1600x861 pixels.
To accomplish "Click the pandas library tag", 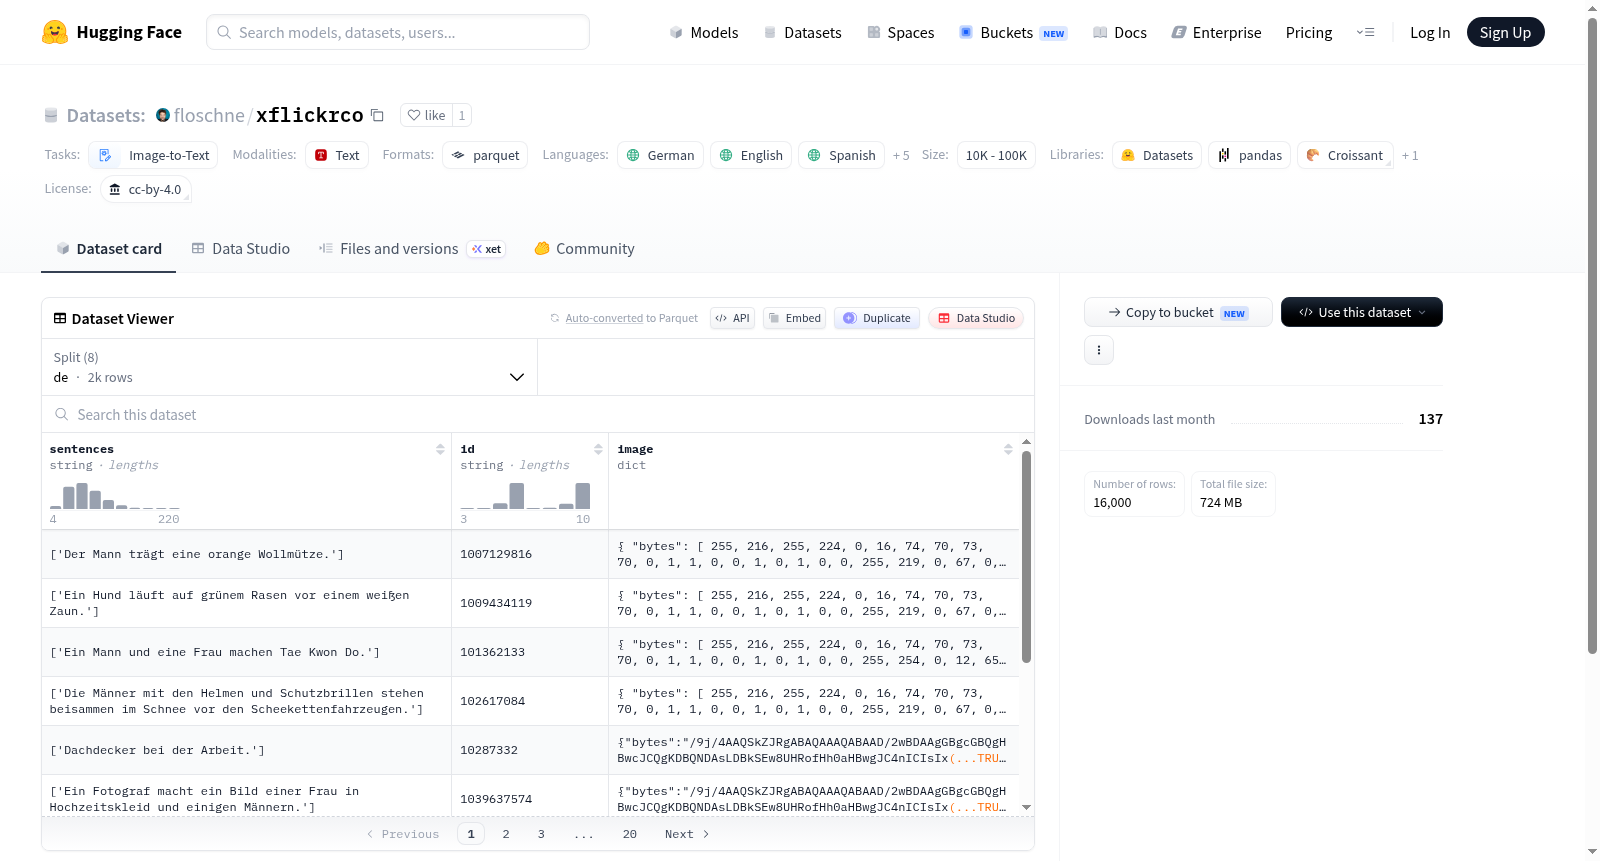I will 1250,155.
